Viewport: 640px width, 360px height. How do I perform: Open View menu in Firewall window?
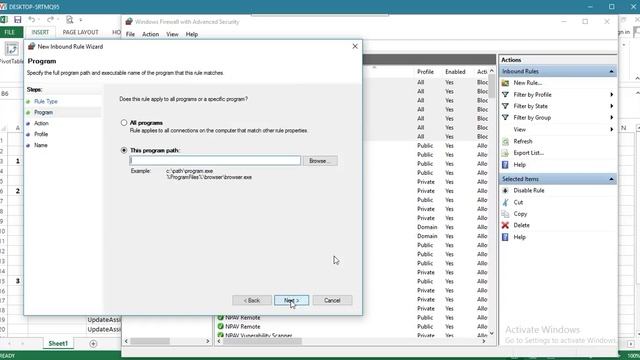point(172,34)
